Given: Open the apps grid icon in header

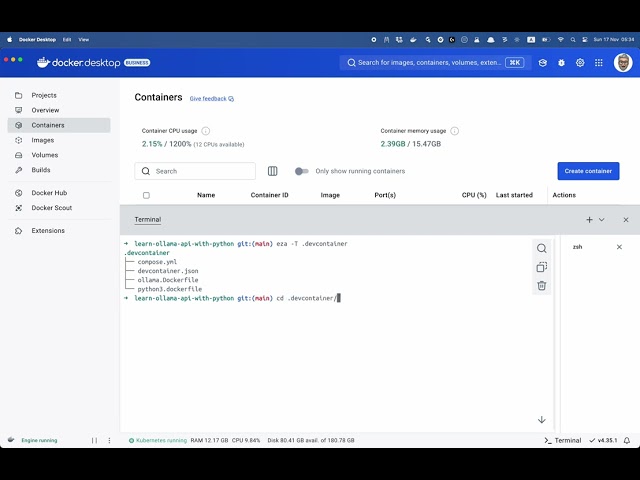Looking at the screenshot, I should click(599, 62).
